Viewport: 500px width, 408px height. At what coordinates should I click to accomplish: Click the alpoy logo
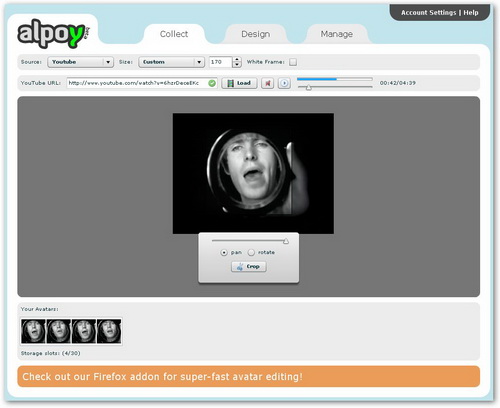tap(53, 34)
